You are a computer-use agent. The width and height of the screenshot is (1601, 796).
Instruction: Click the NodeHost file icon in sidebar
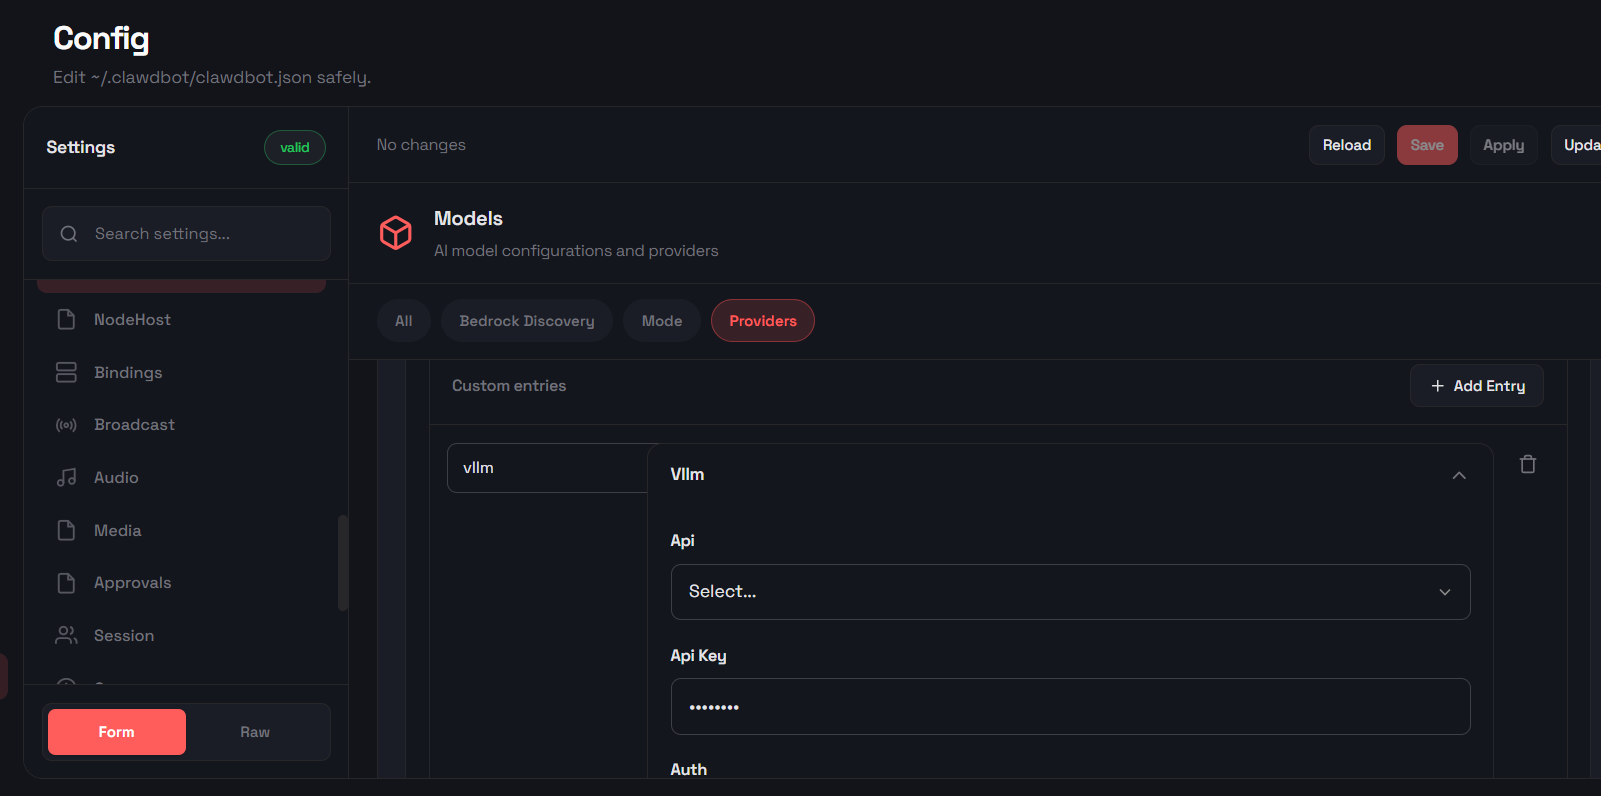66,320
